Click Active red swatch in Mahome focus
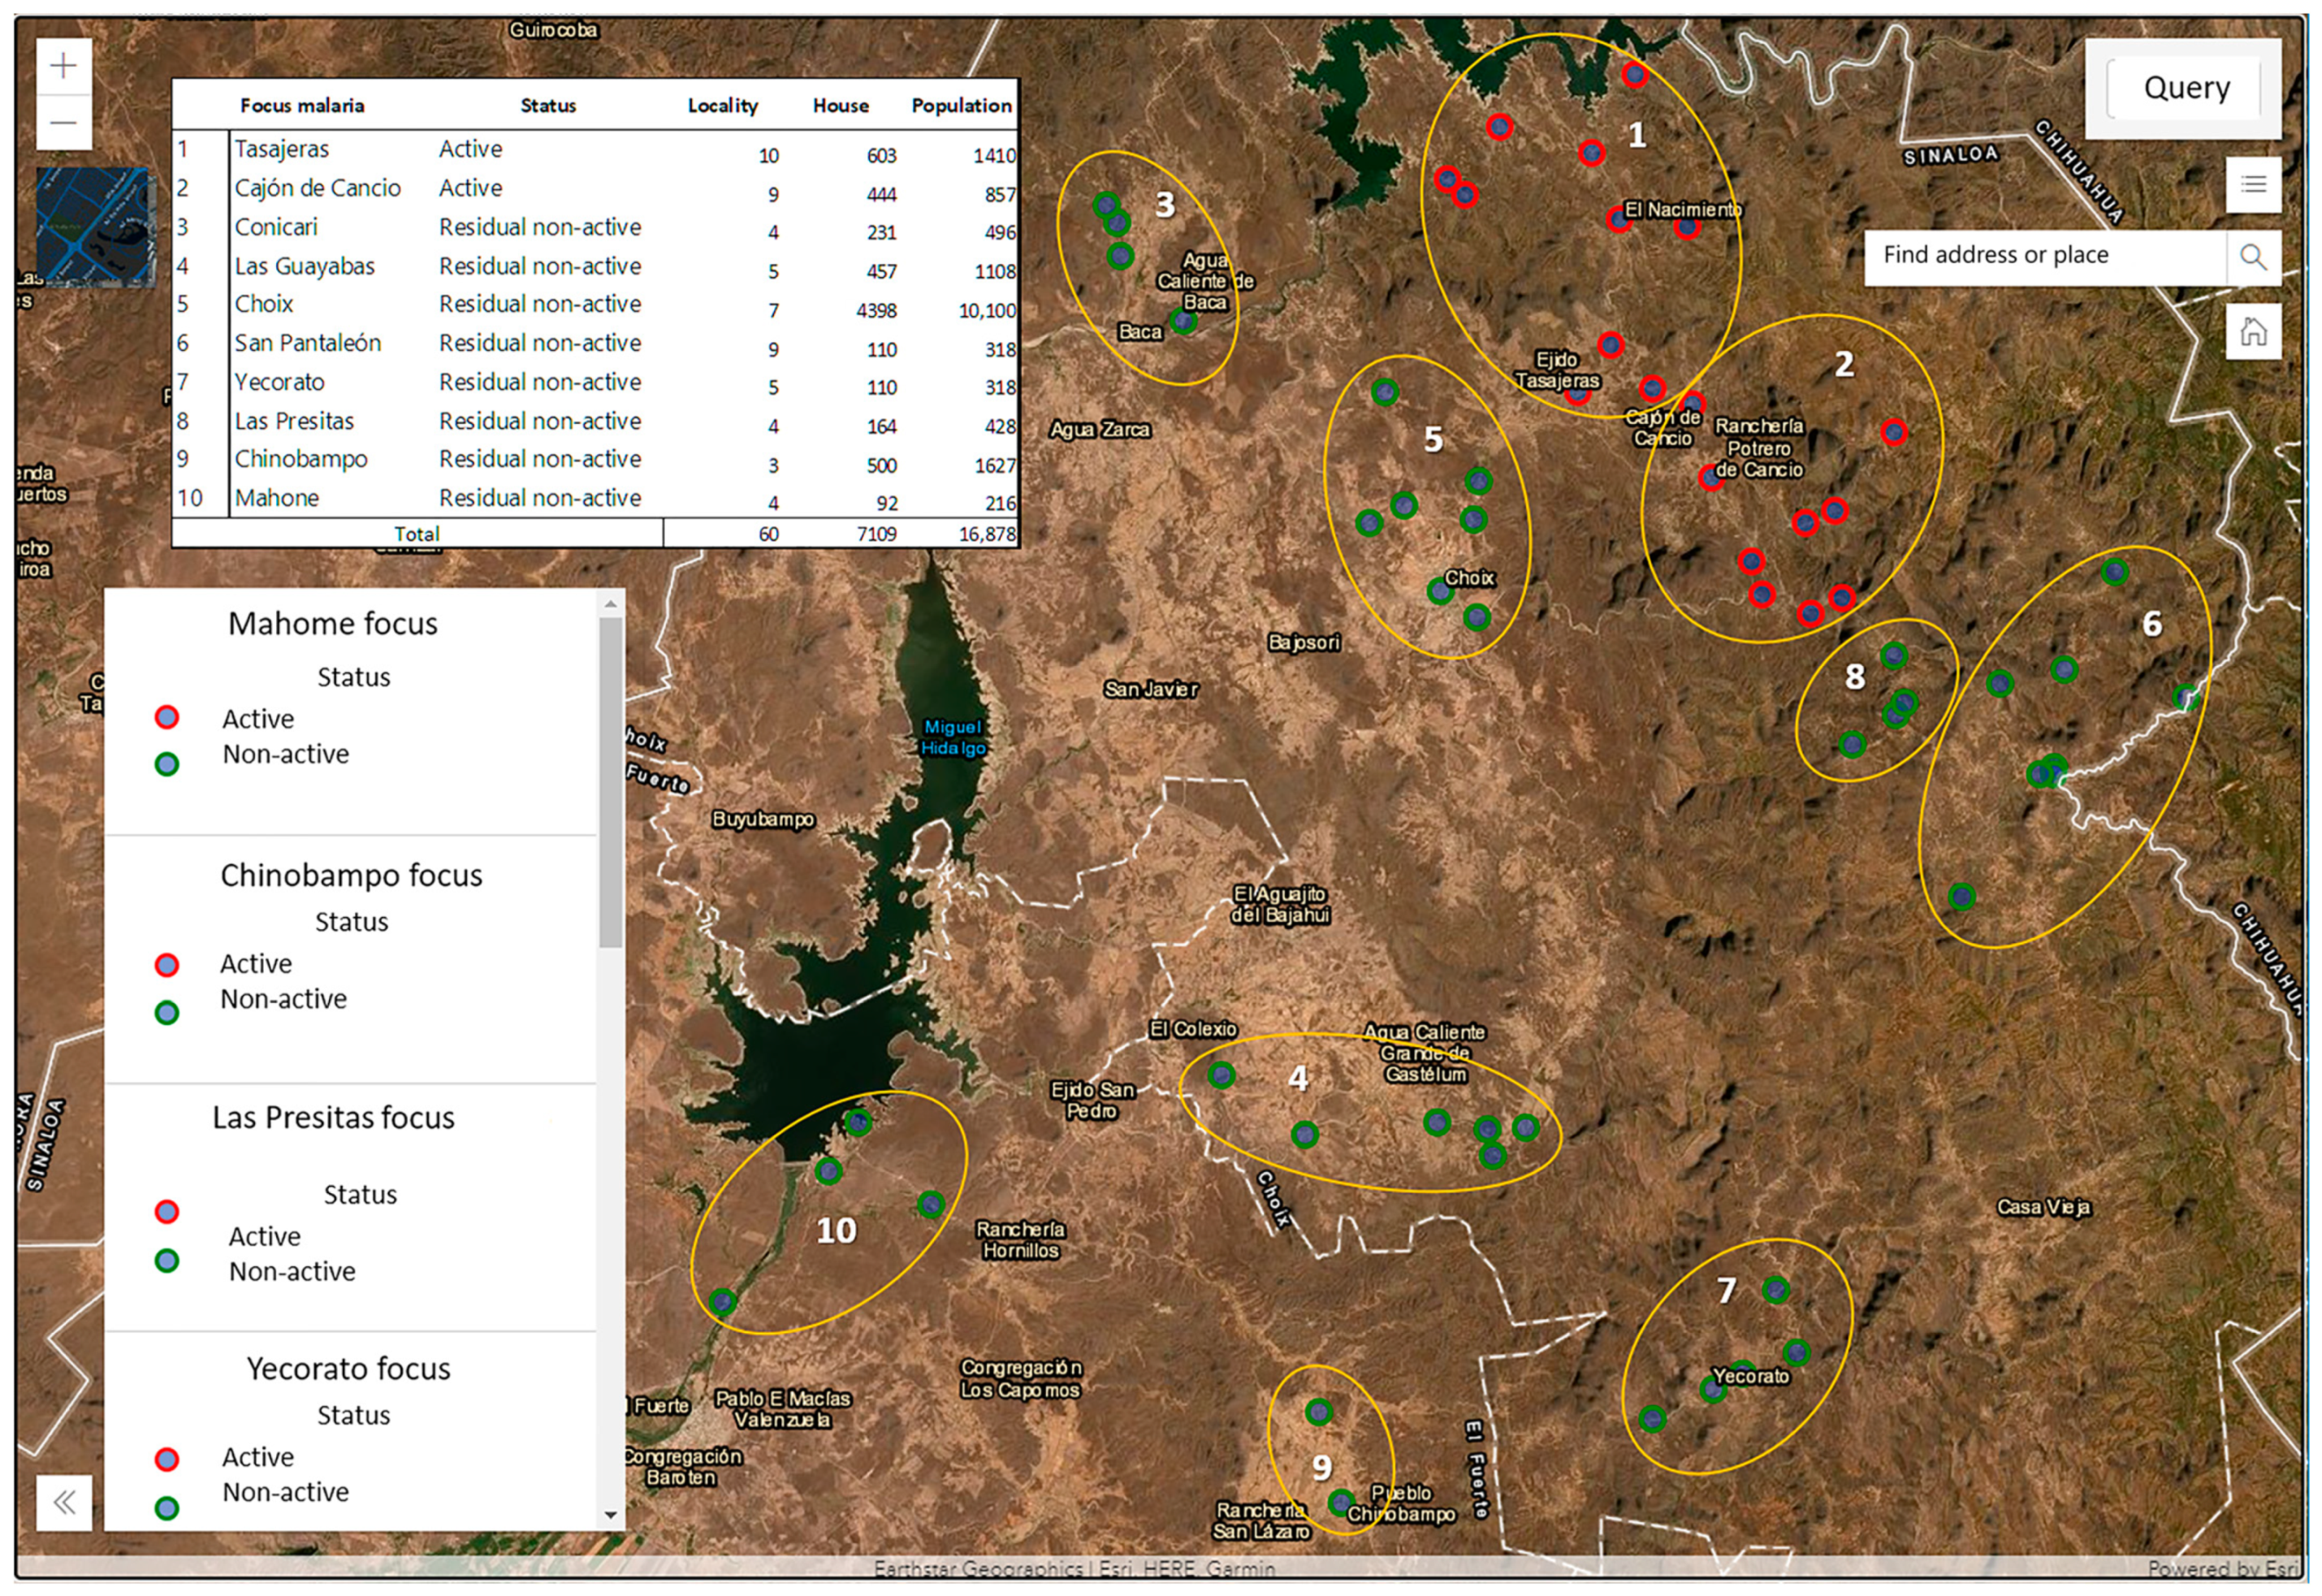This screenshot has width=2322, height=1596. [x=167, y=717]
